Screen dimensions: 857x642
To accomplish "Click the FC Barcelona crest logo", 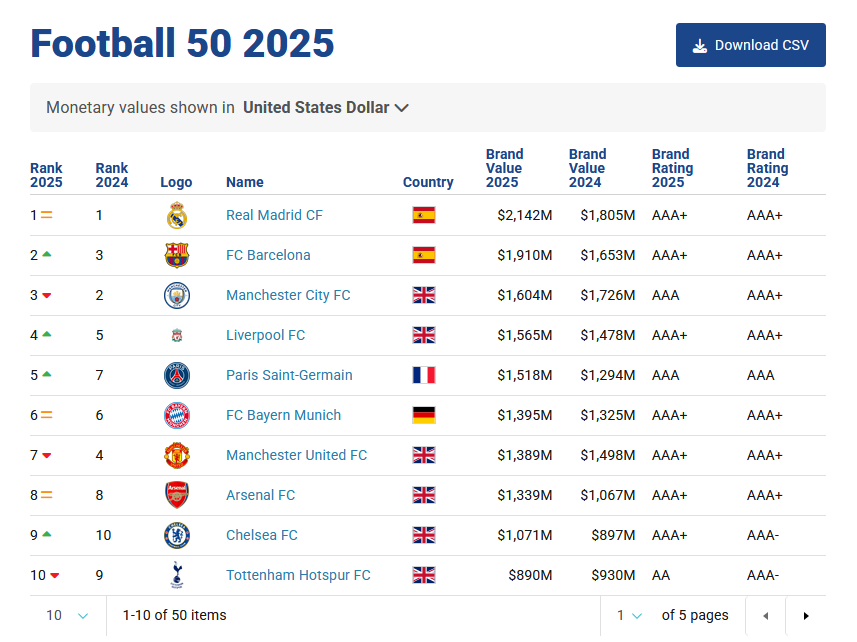I will (177, 255).
